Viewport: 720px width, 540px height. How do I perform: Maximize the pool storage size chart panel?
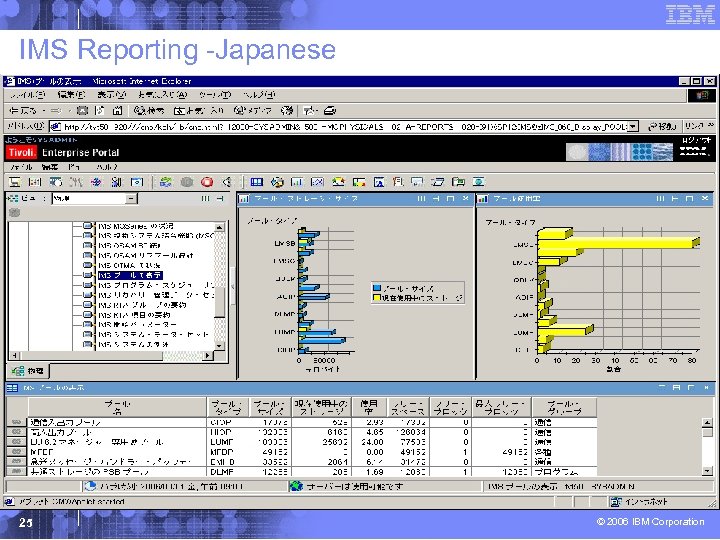point(450,199)
